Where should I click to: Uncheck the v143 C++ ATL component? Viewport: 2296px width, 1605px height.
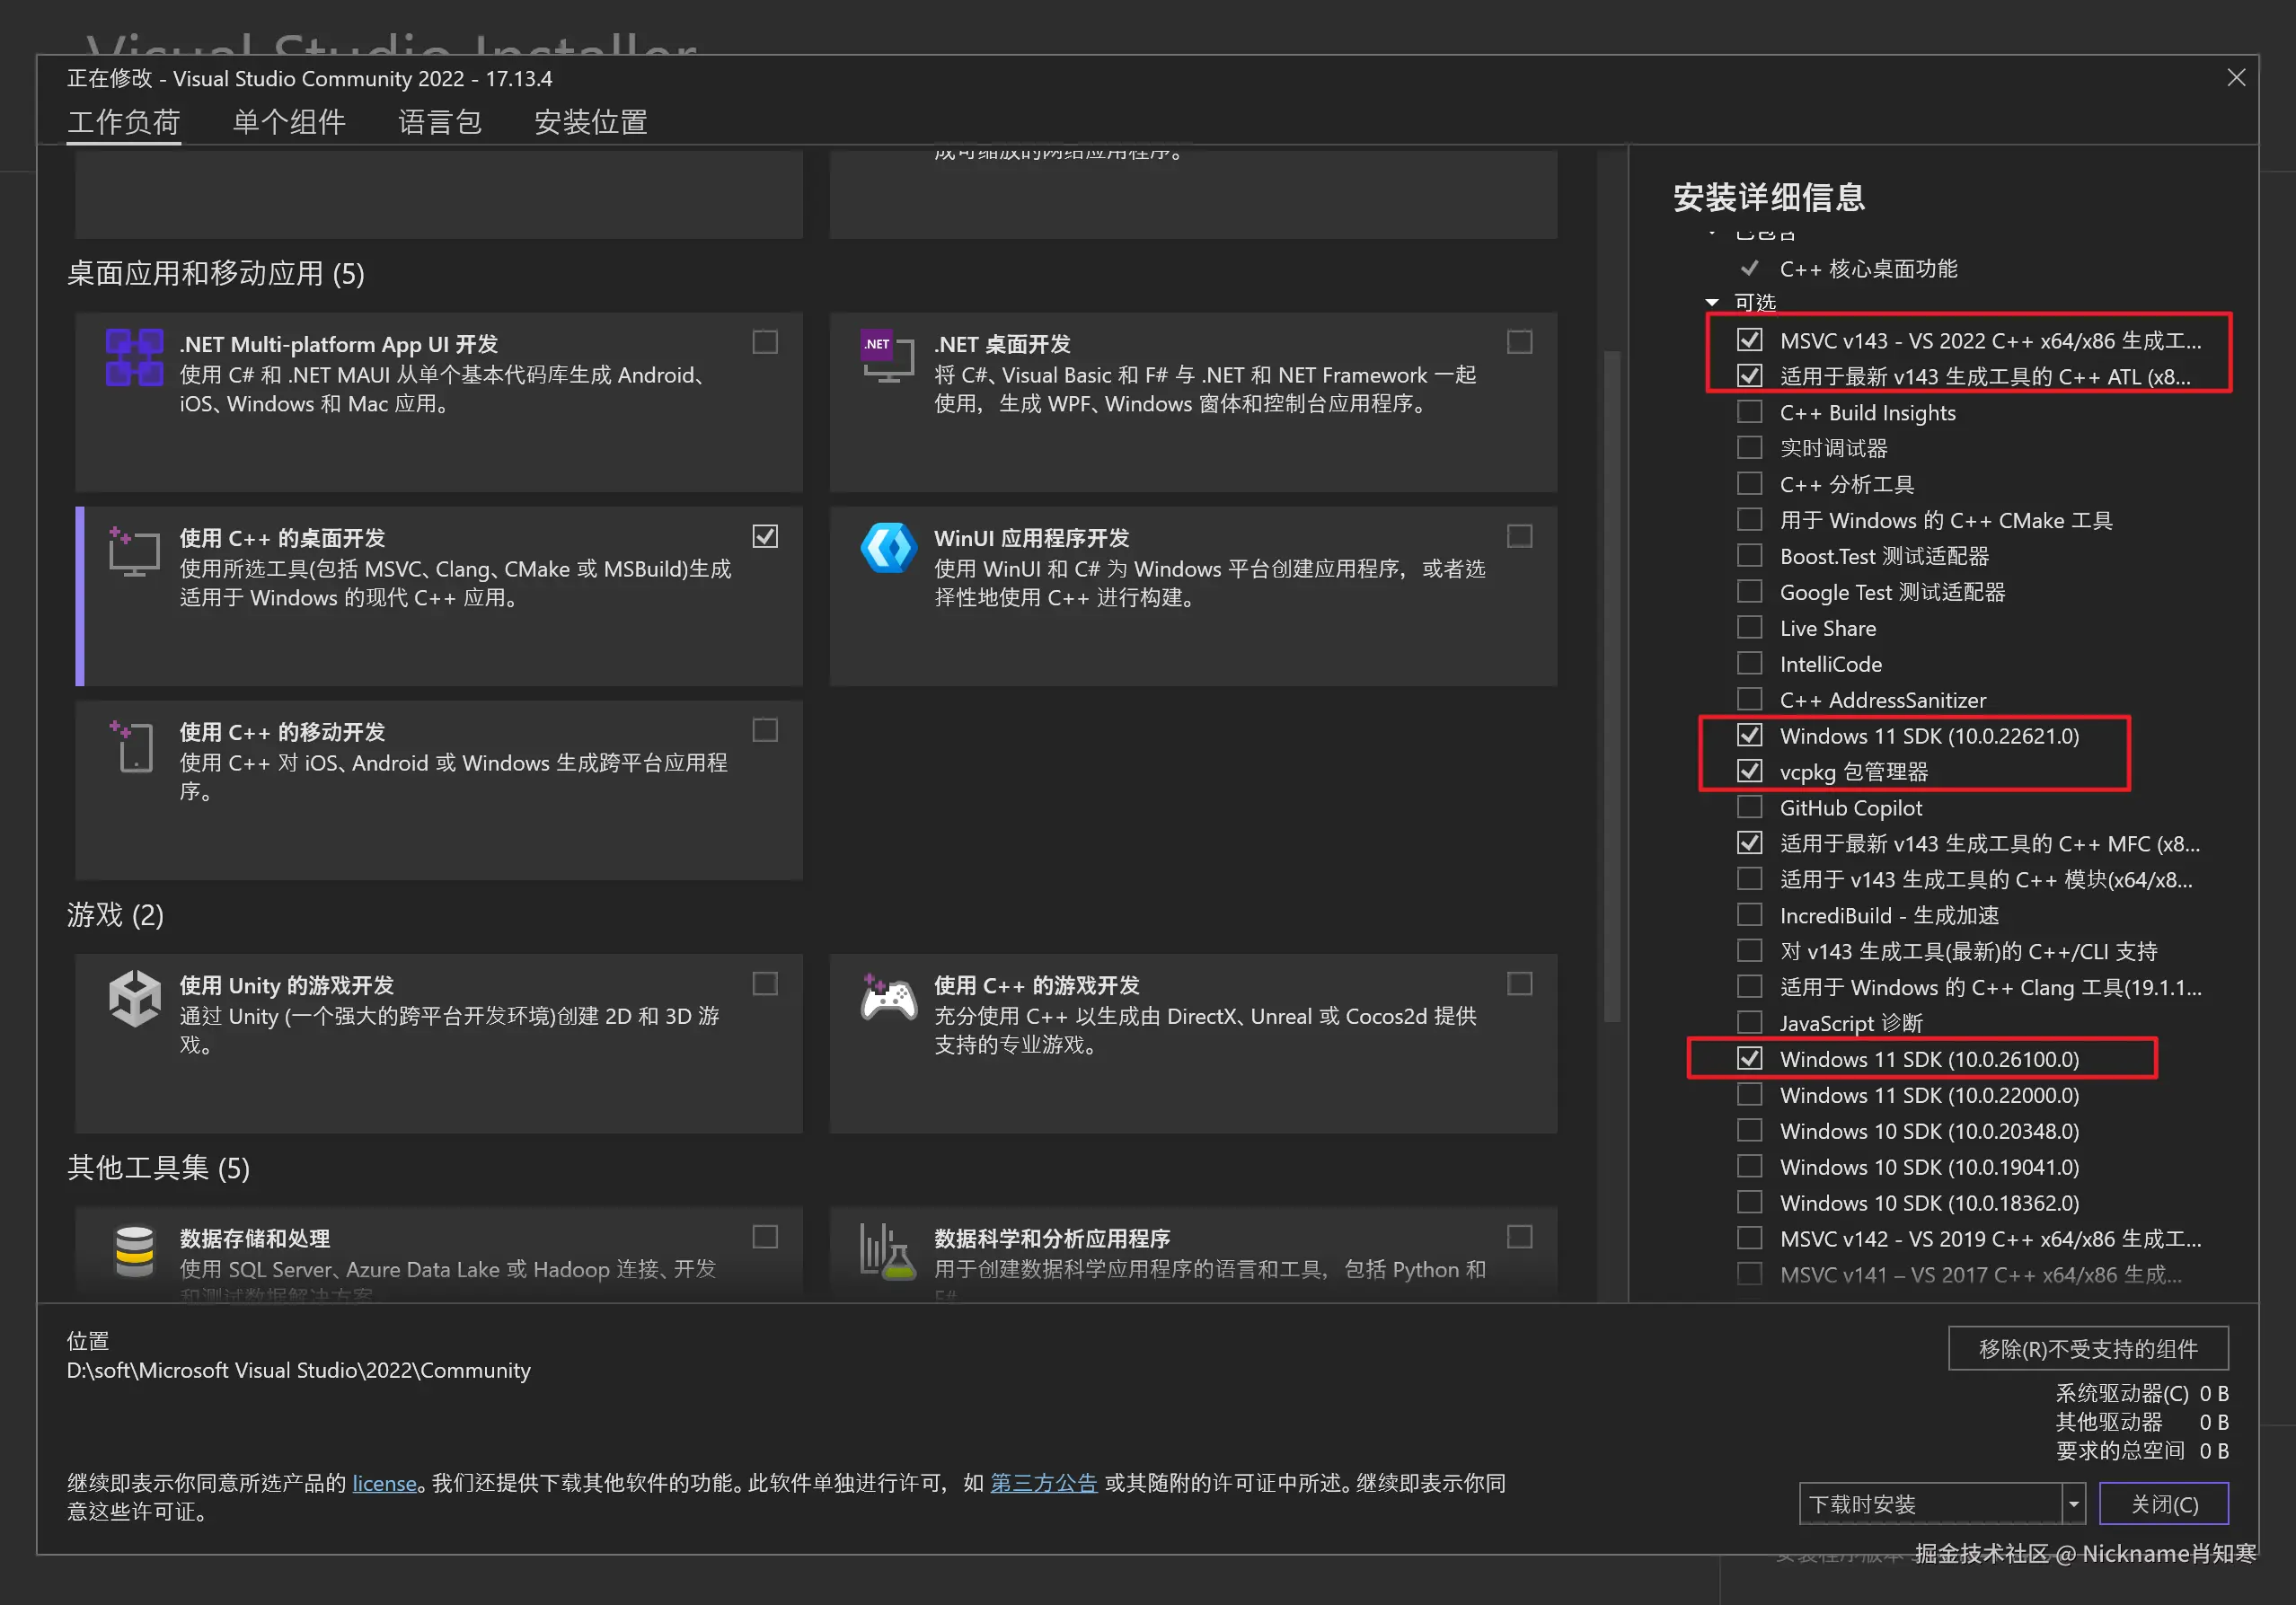click(x=1749, y=376)
